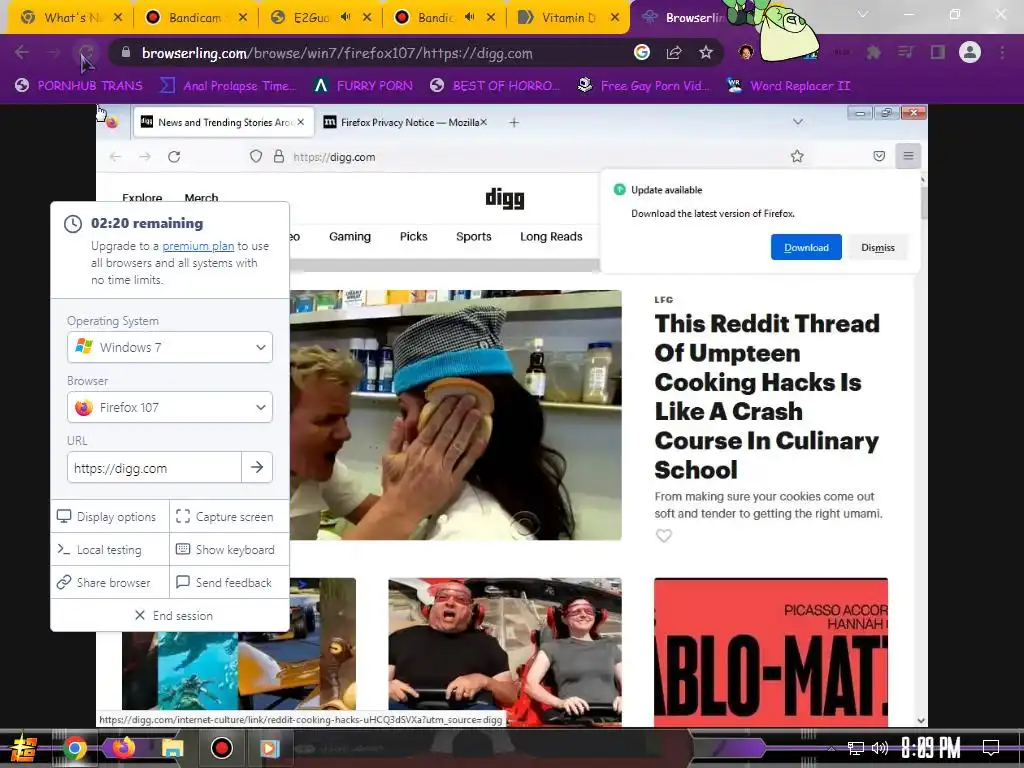Switch to Vitamin D Chrome tab
1024x768 pixels.
click(x=567, y=18)
